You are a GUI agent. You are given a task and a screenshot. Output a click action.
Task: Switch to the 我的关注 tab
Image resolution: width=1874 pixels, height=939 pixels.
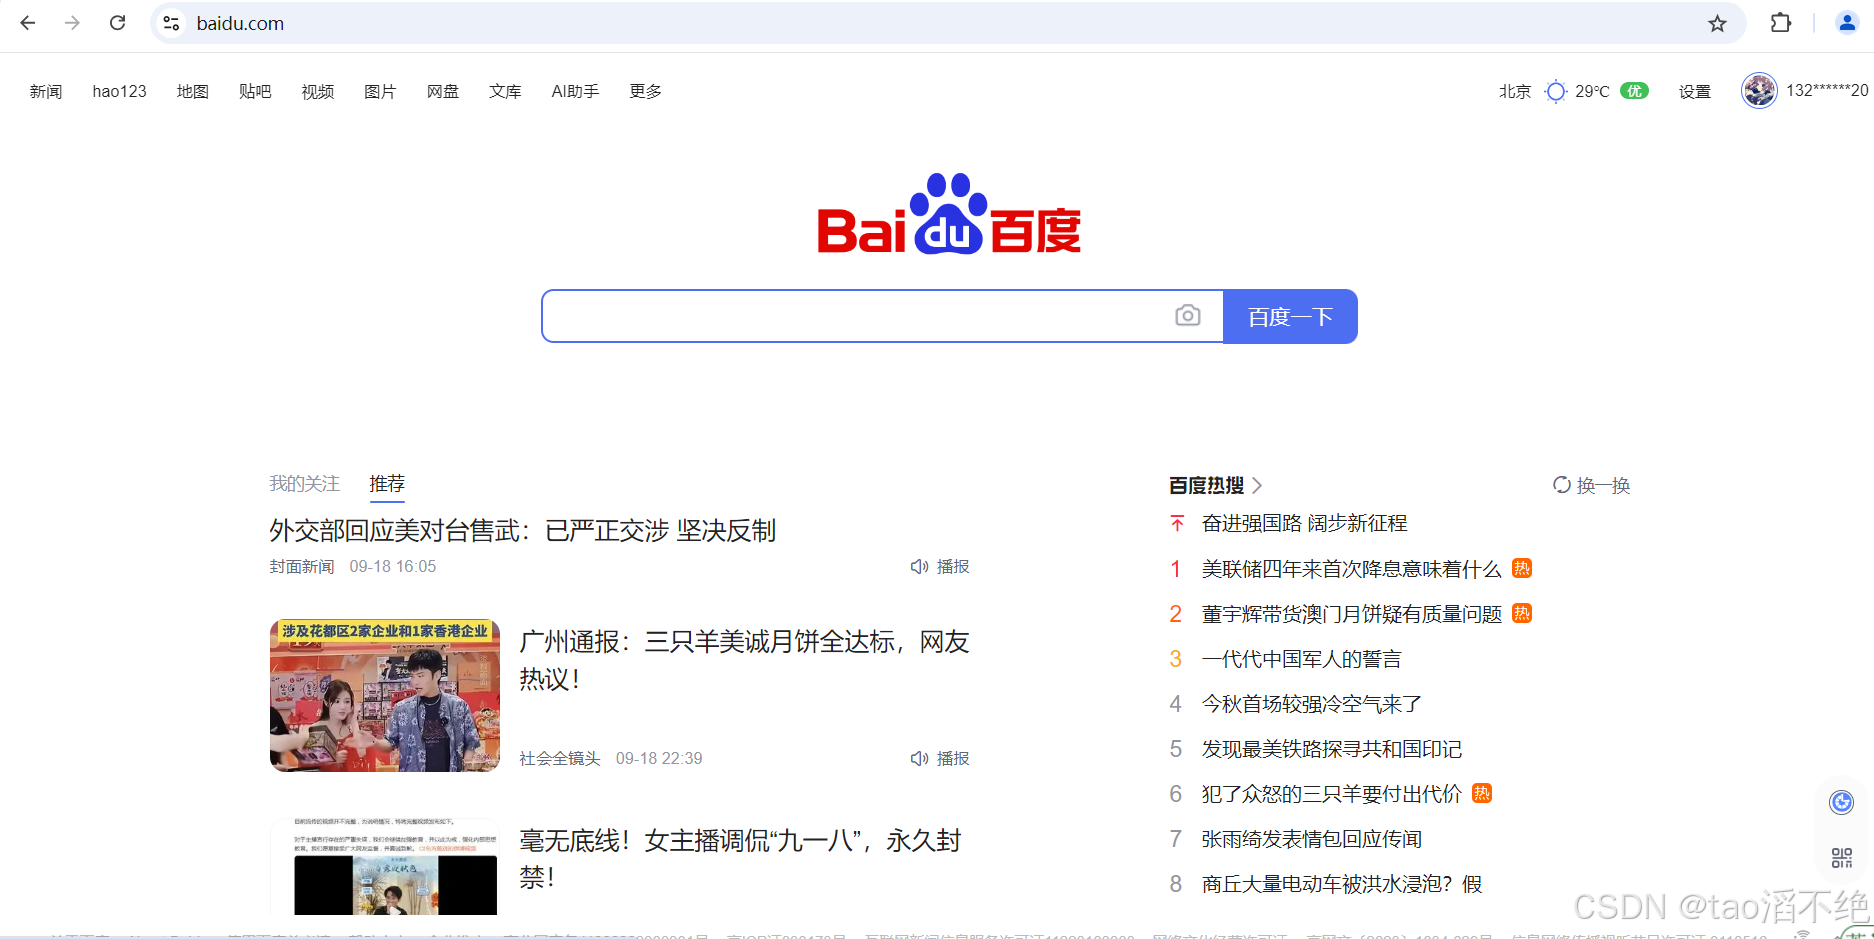[304, 484]
